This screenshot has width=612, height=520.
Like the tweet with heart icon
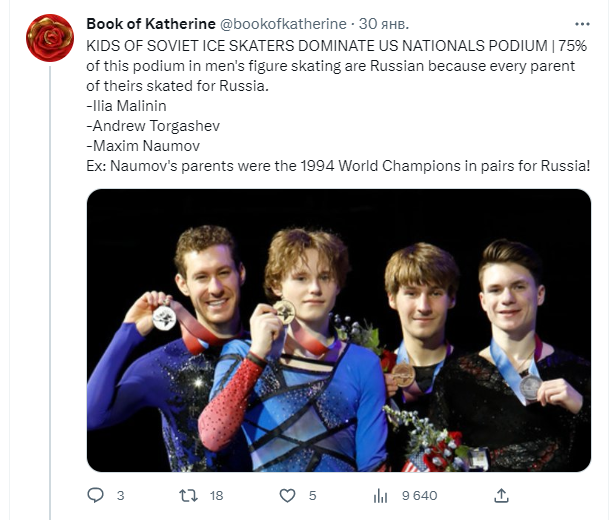(287, 495)
